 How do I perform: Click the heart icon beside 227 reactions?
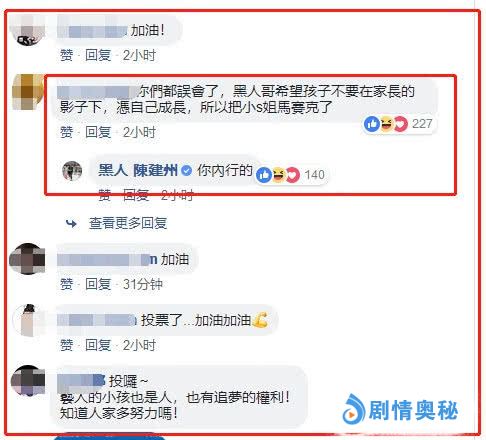400,124
